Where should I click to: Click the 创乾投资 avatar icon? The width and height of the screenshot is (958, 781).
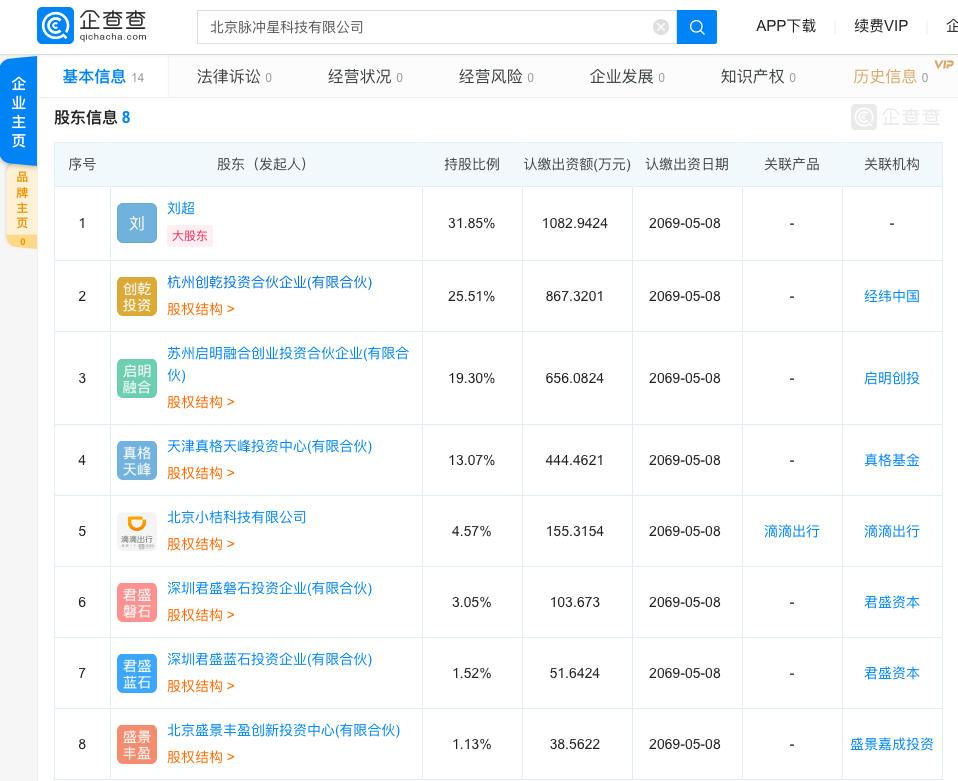tap(137, 296)
